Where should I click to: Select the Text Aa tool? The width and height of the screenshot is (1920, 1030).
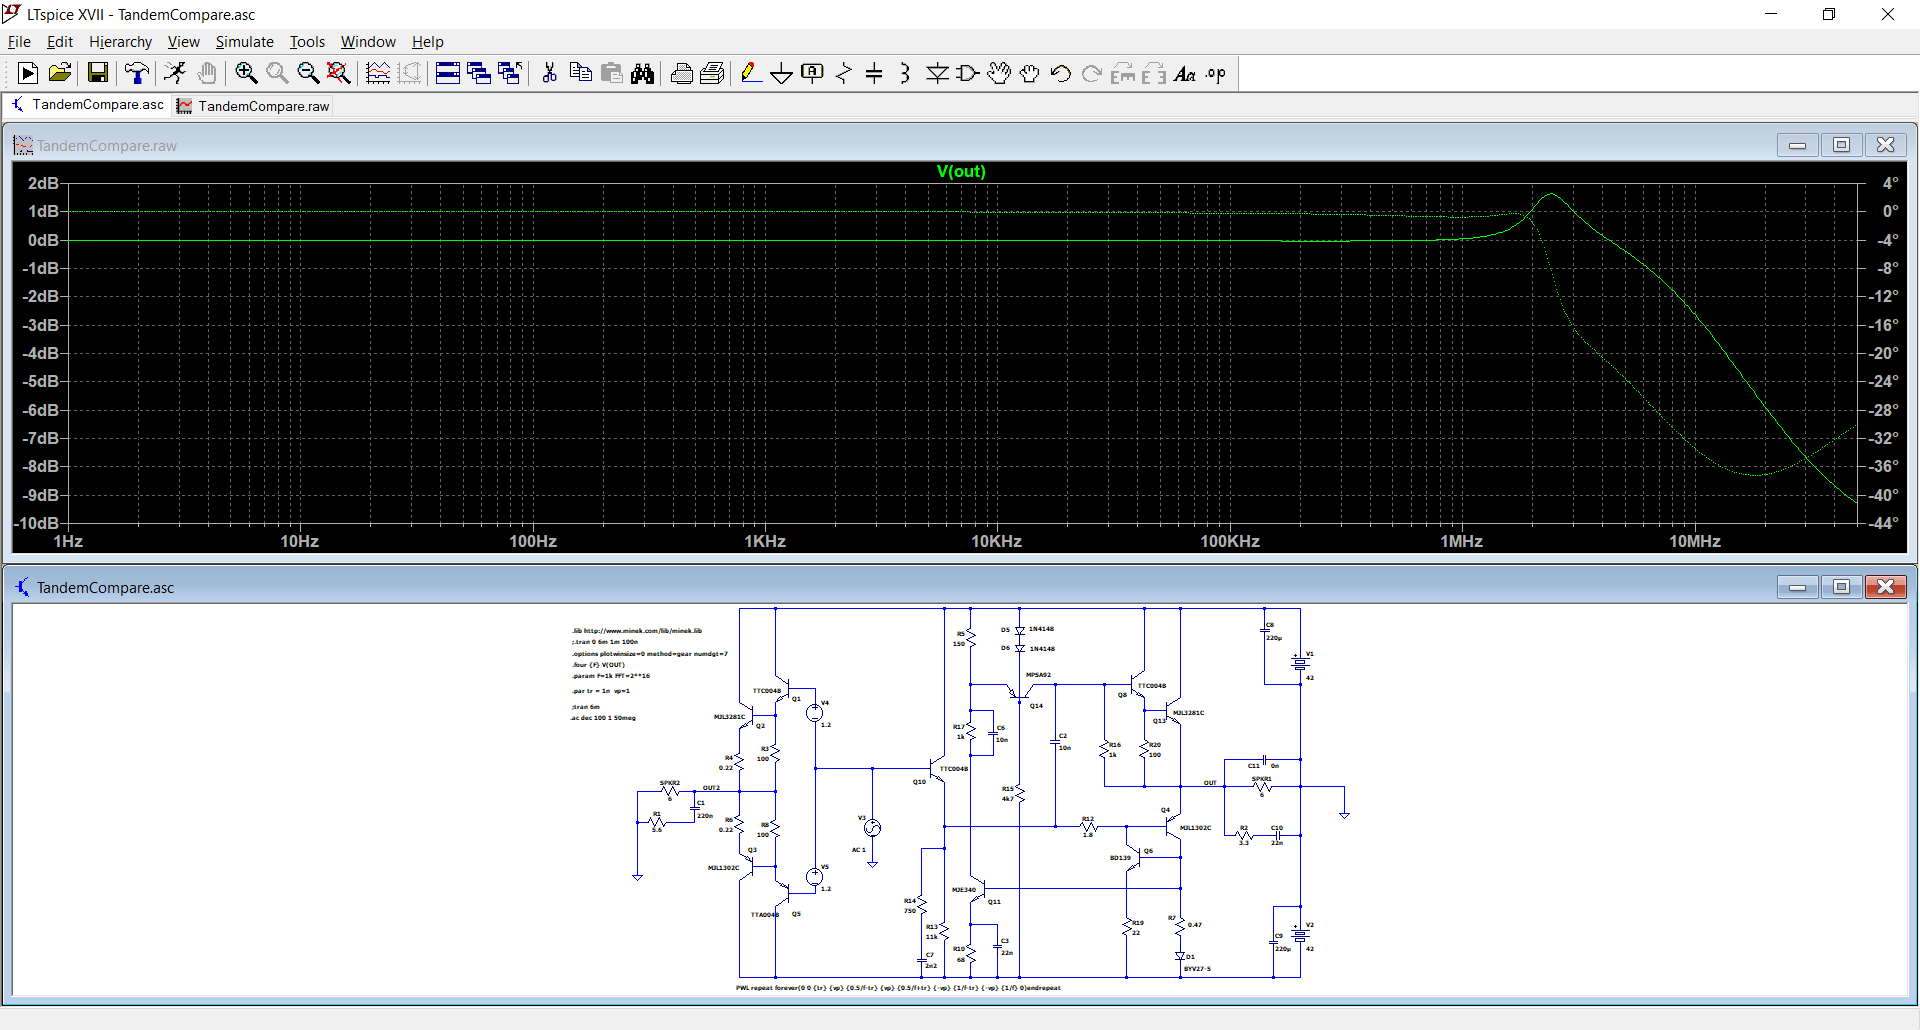click(x=1185, y=73)
